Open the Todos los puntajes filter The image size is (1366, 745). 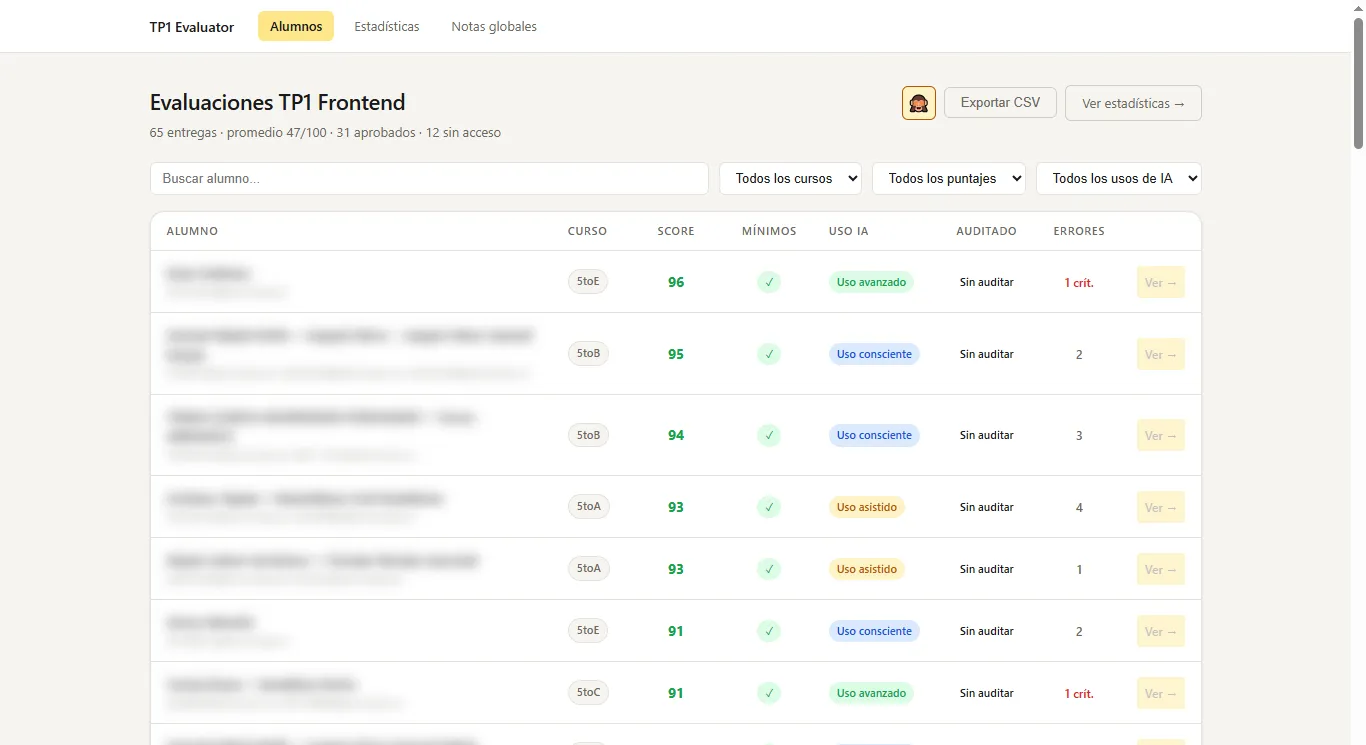pos(949,178)
